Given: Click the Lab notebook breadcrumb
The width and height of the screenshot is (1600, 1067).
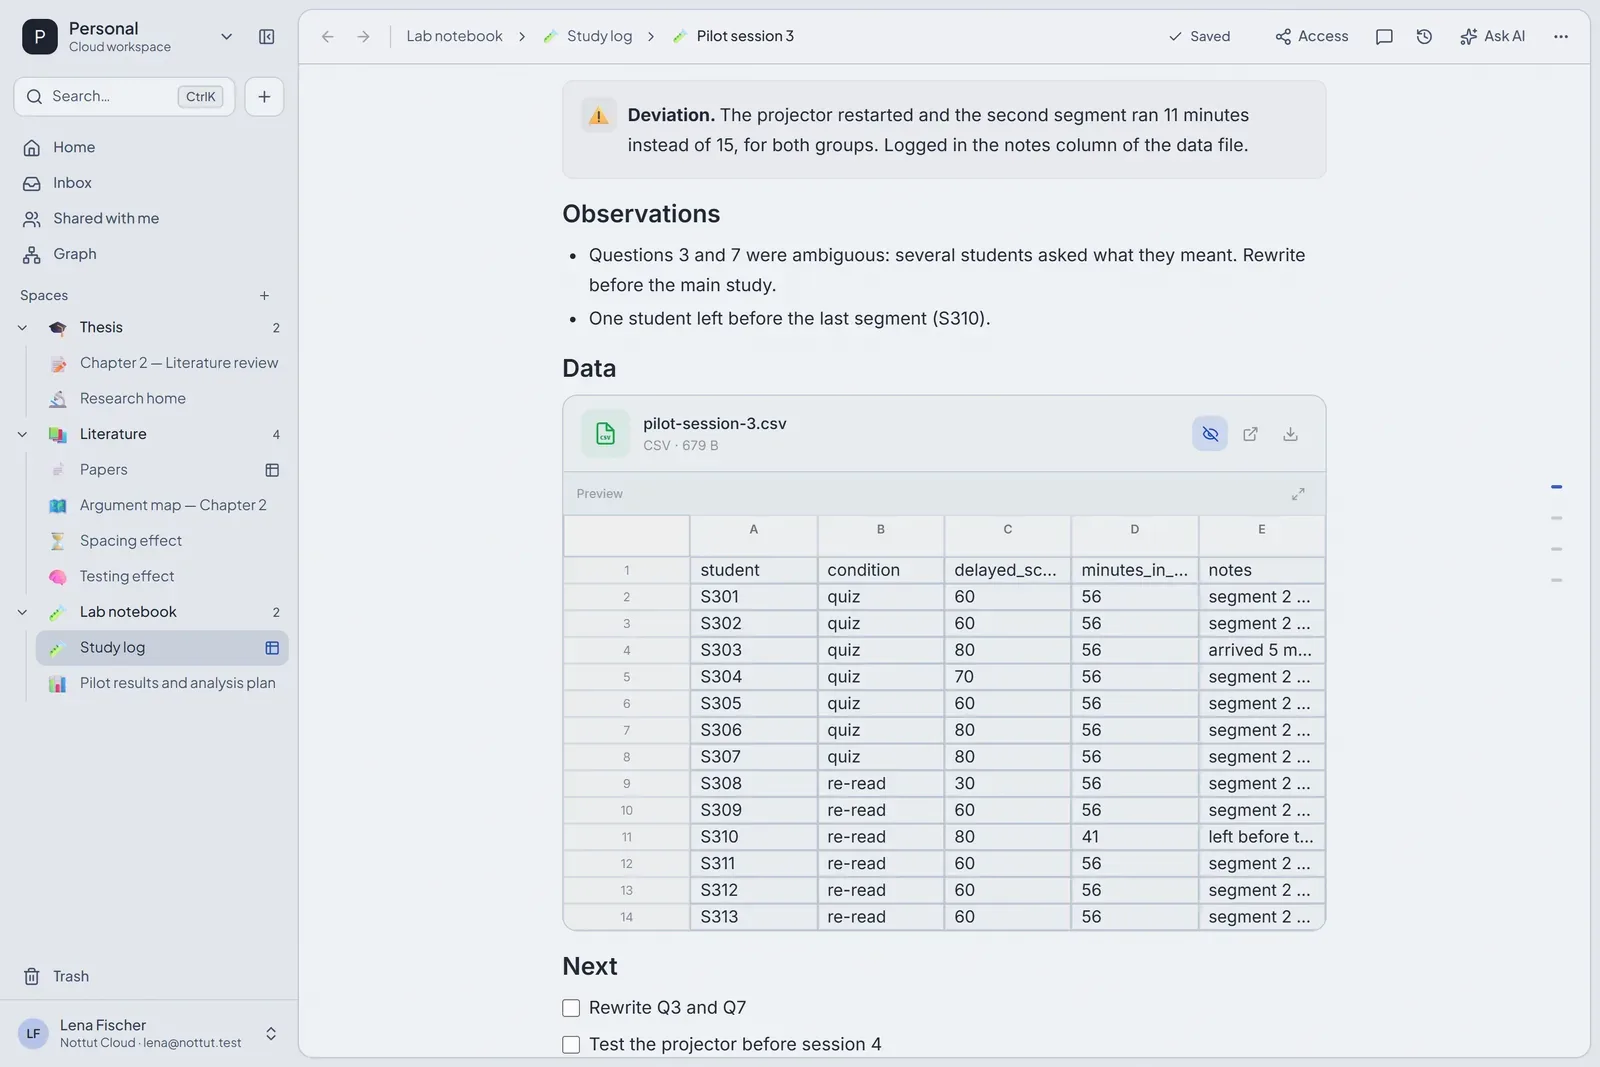Looking at the screenshot, I should 454,37.
